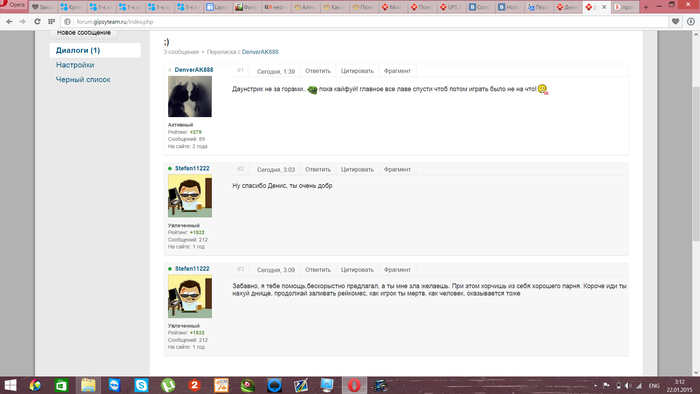This screenshot has width=700, height=394.
Task: Click Stefan11222's avatar on message #2
Action: point(190,196)
